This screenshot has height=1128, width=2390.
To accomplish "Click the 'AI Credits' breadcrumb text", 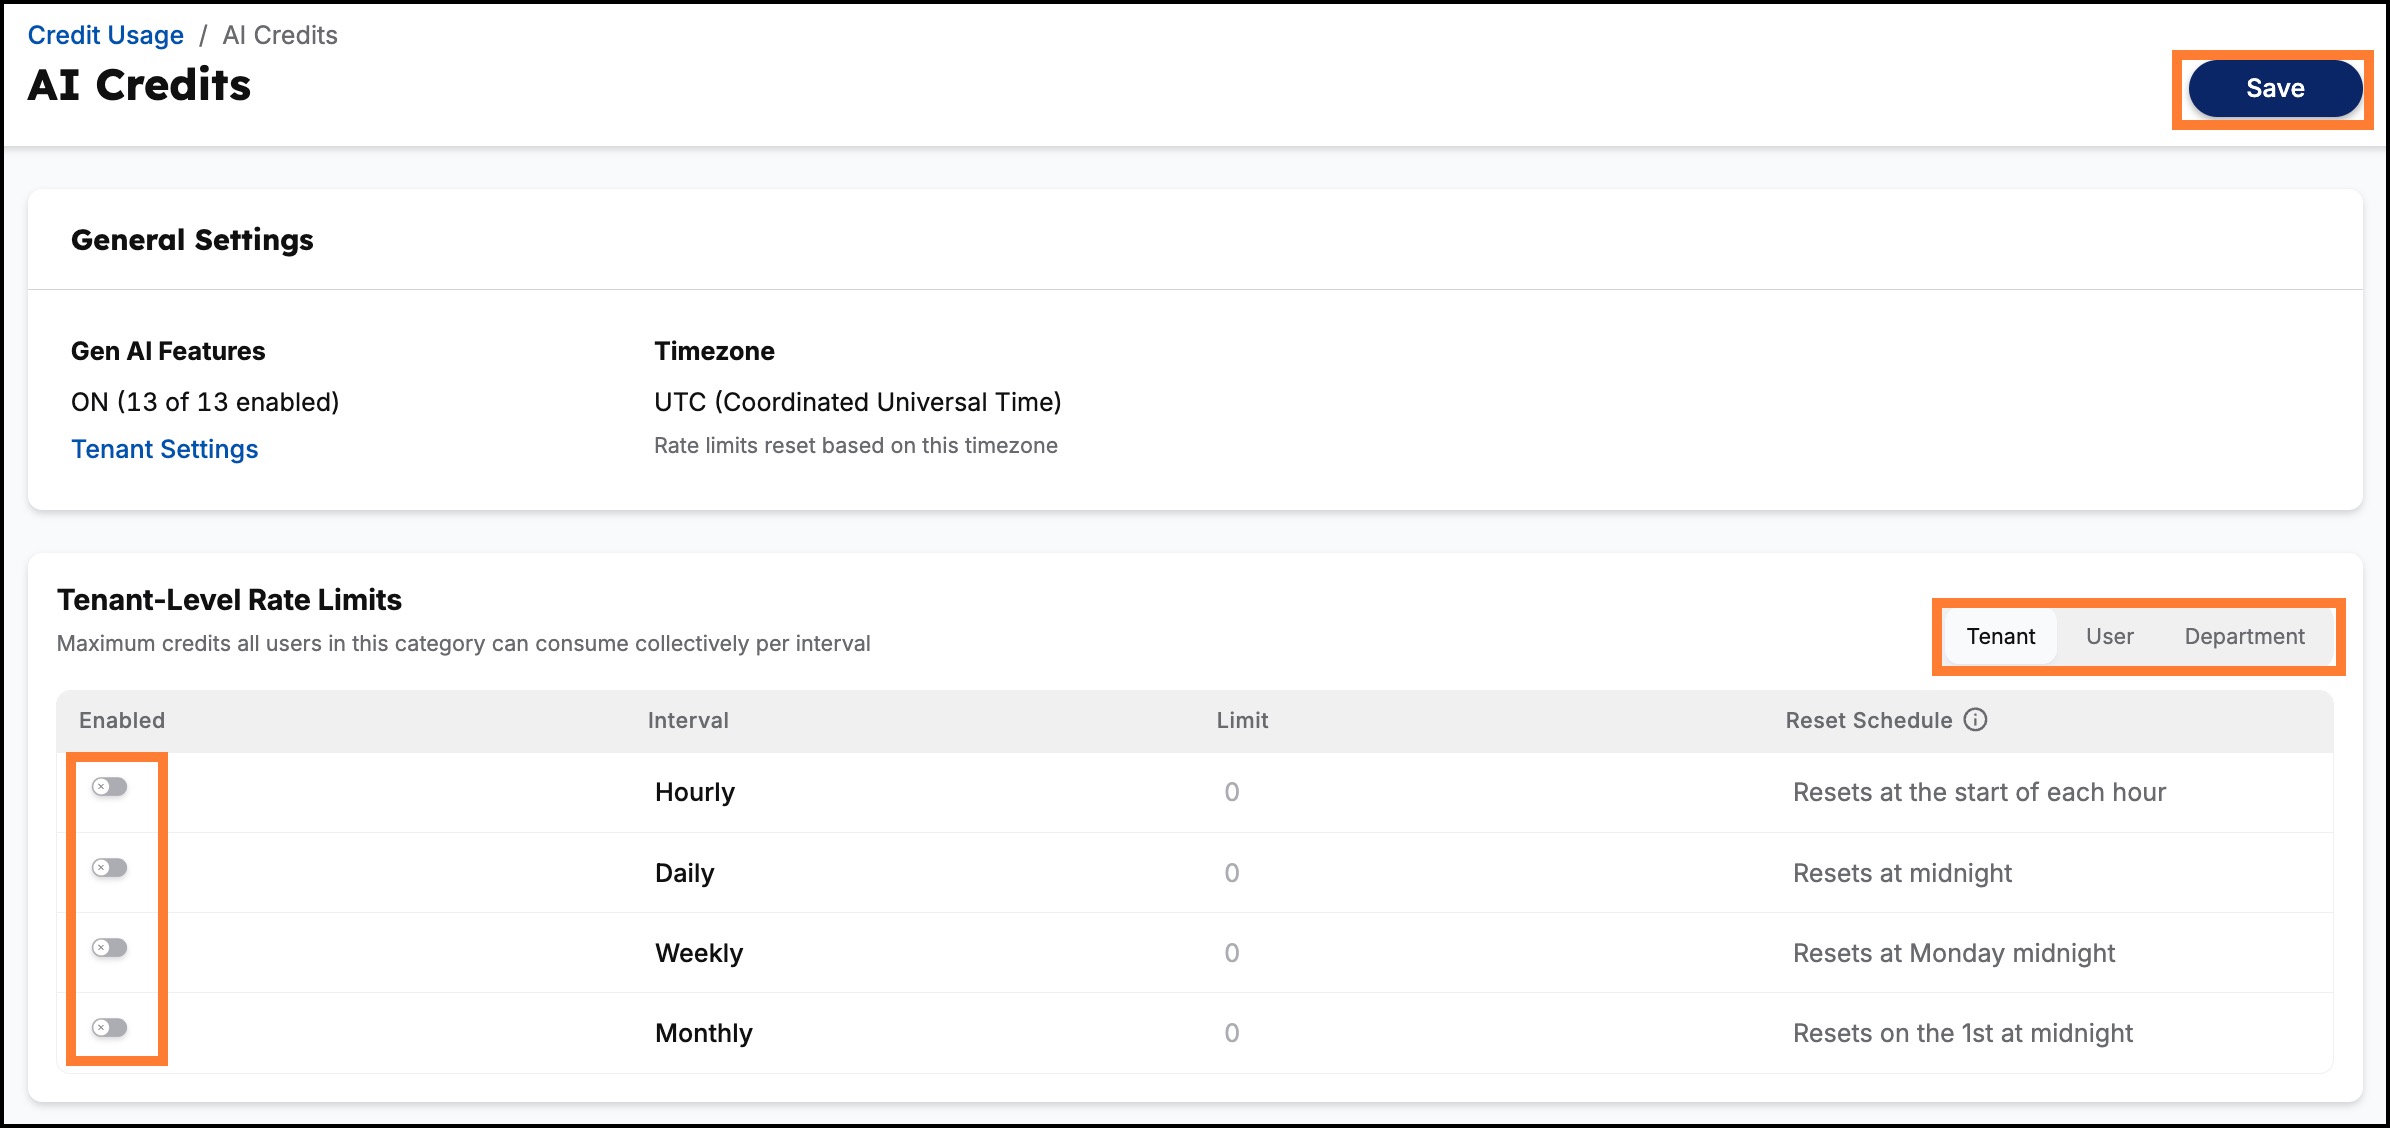I will pyautogui.click(x=280, y=35).
